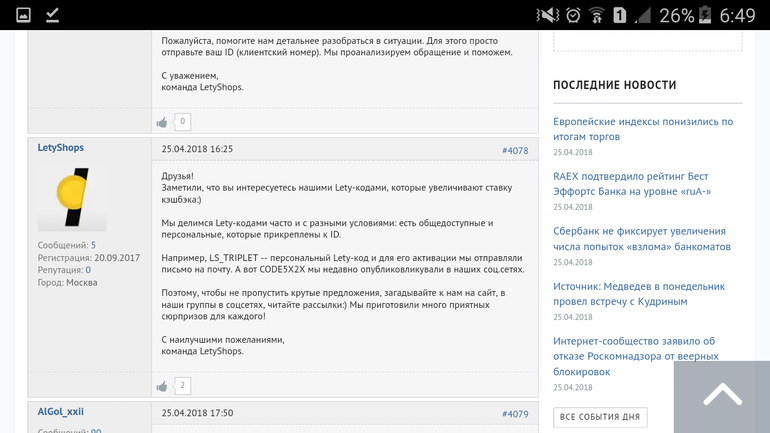Open AlGol_xxii user profile
Viewport: 770px width, 433px height.
(61, 412)
